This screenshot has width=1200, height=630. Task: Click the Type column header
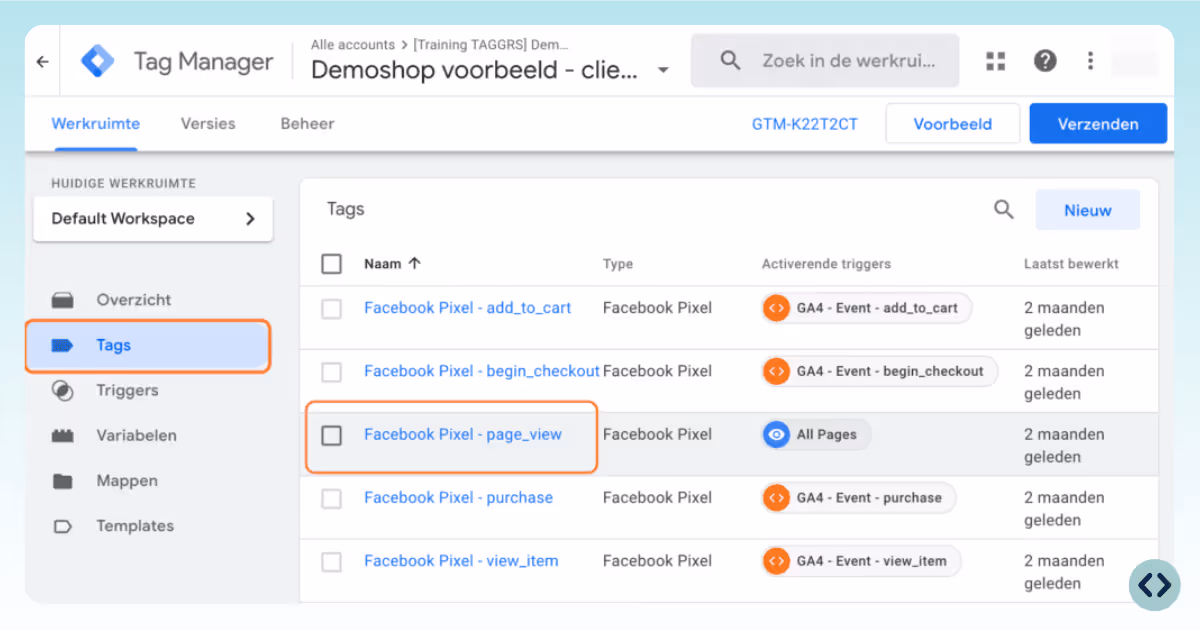618,264
